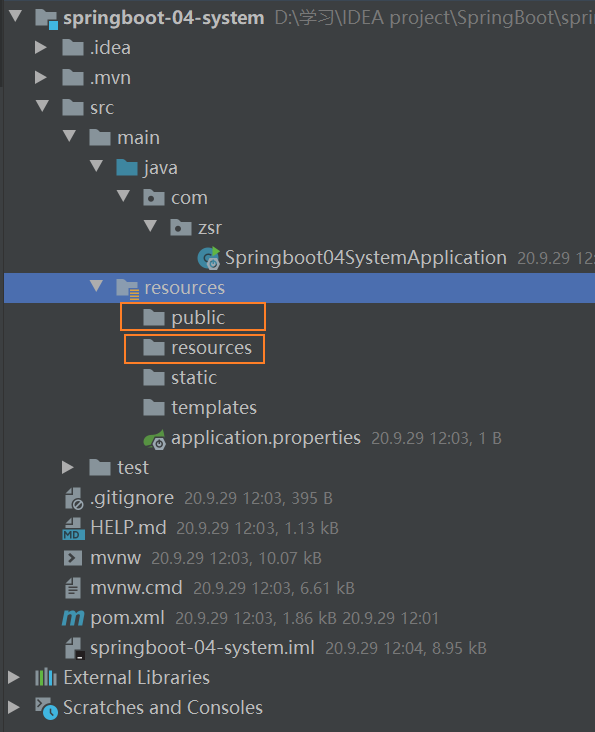Click the zsr package icon

[181, 227]
